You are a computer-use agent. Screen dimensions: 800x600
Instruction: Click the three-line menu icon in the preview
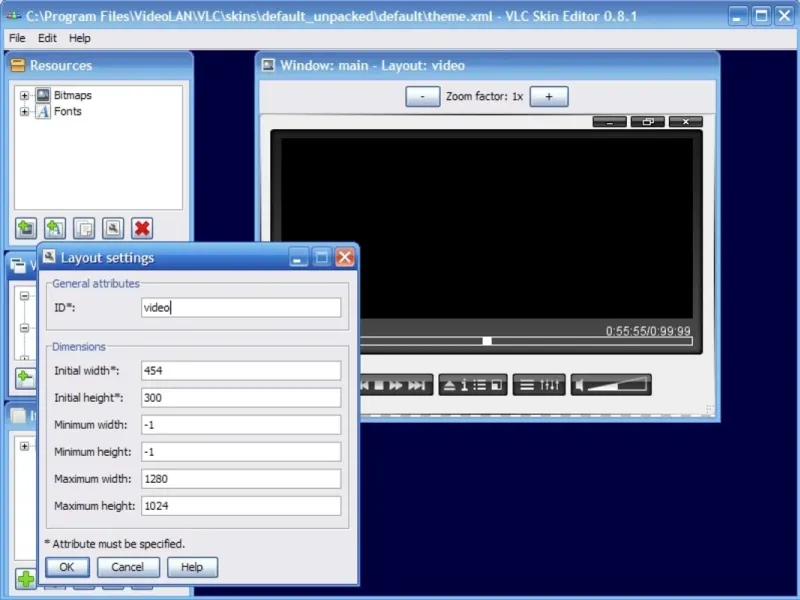point(527,385)
